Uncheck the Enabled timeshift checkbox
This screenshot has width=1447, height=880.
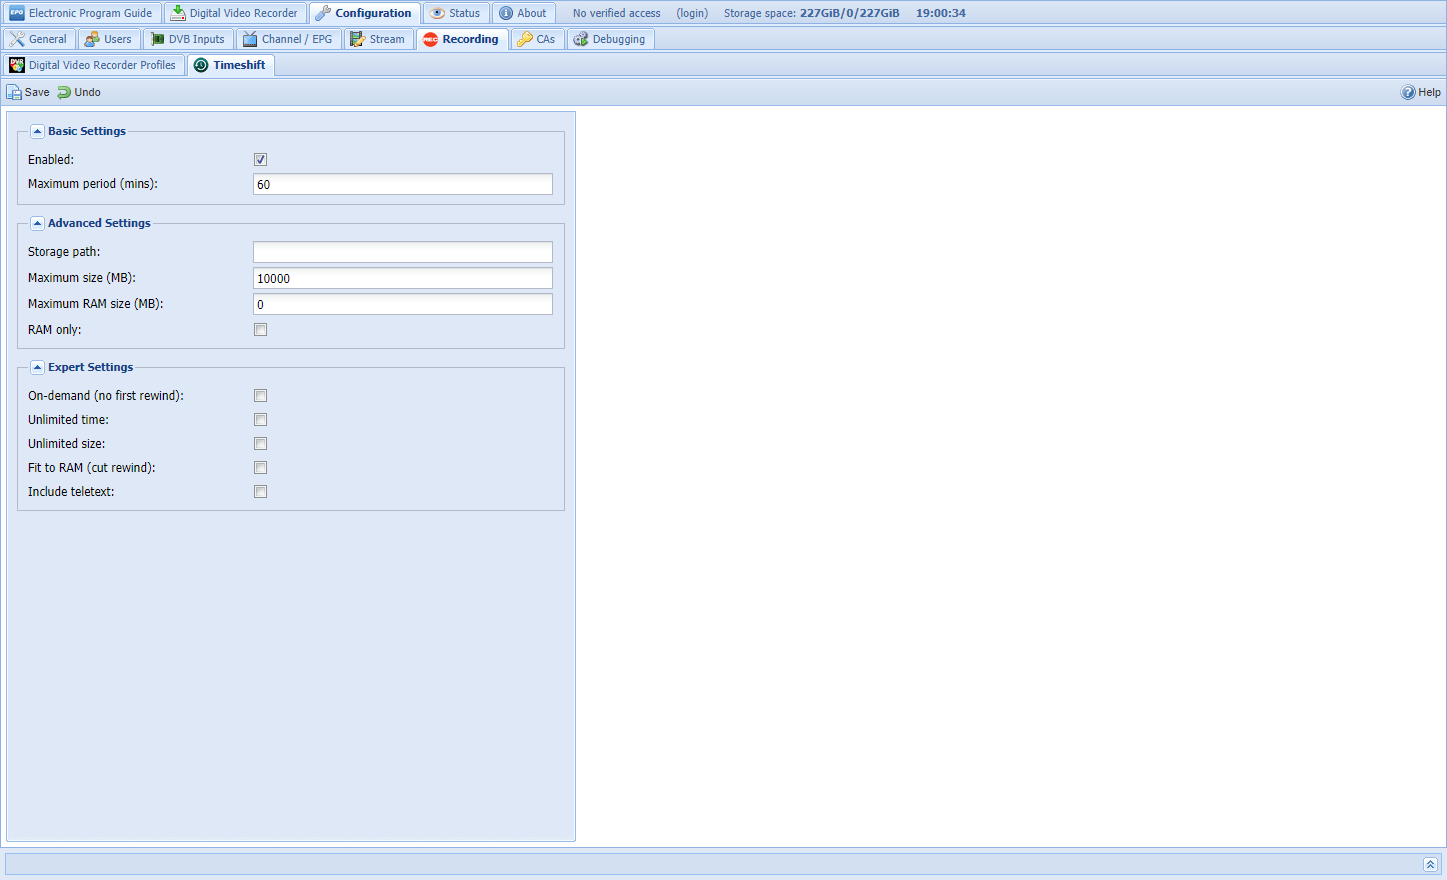pos(260,160)
